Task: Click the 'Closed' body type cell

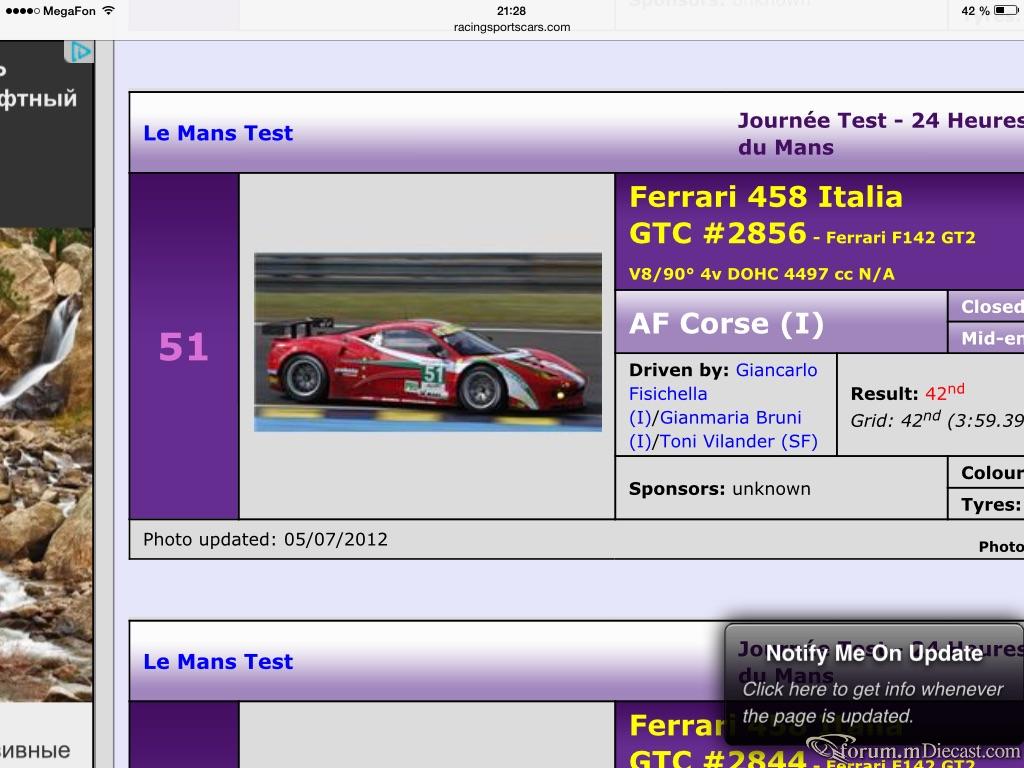Action: click(x=985, y=306)
